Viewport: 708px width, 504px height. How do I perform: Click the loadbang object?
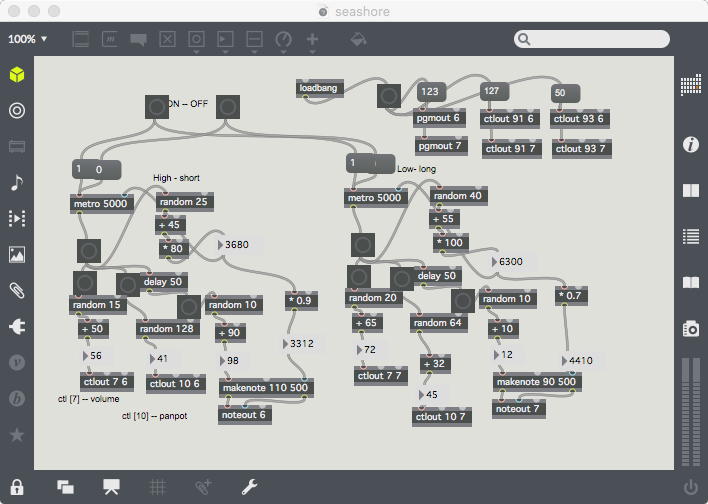pos(319,89)
